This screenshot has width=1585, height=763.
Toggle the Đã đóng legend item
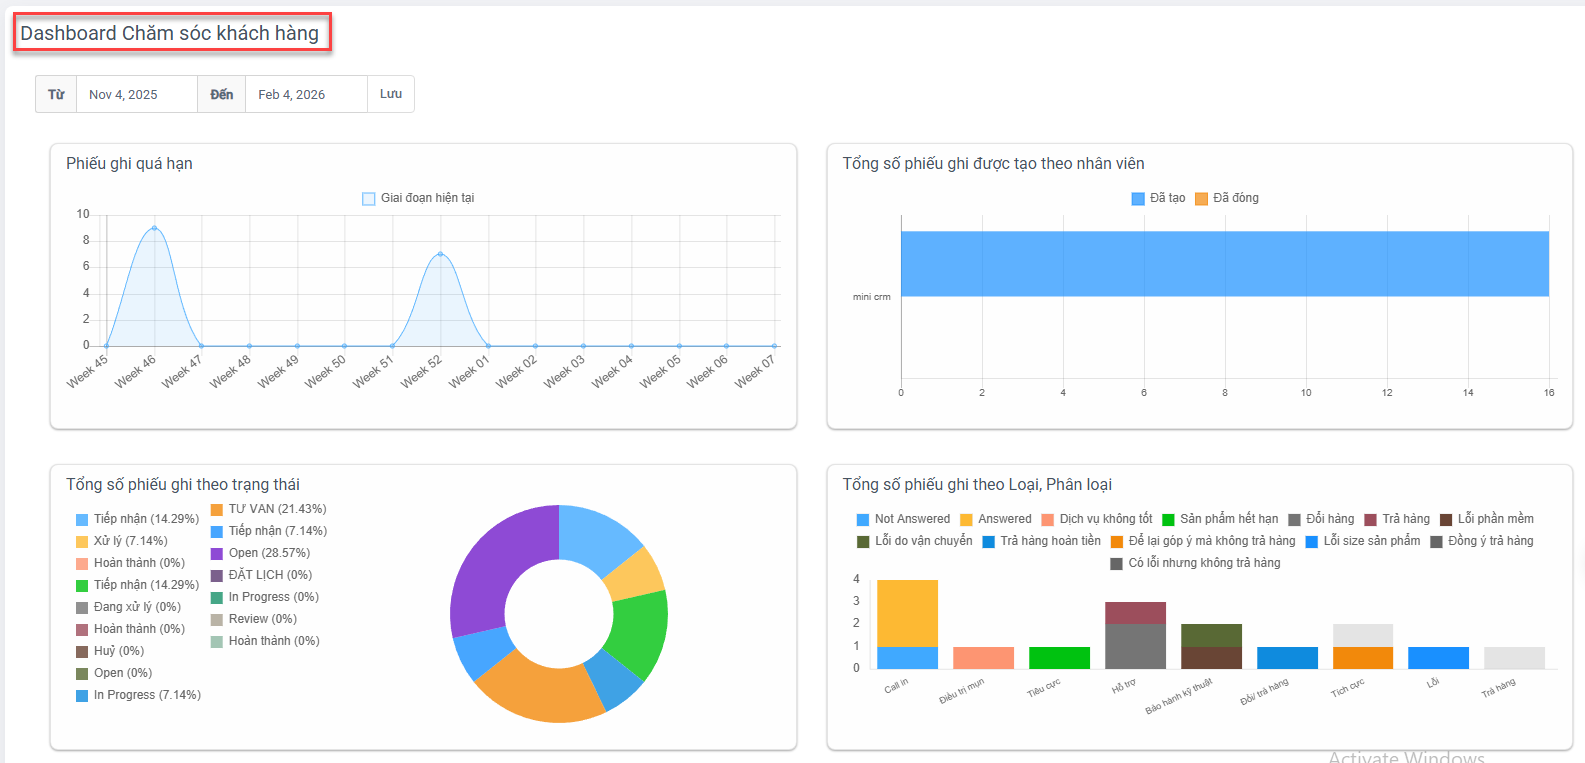[1227, 198]
